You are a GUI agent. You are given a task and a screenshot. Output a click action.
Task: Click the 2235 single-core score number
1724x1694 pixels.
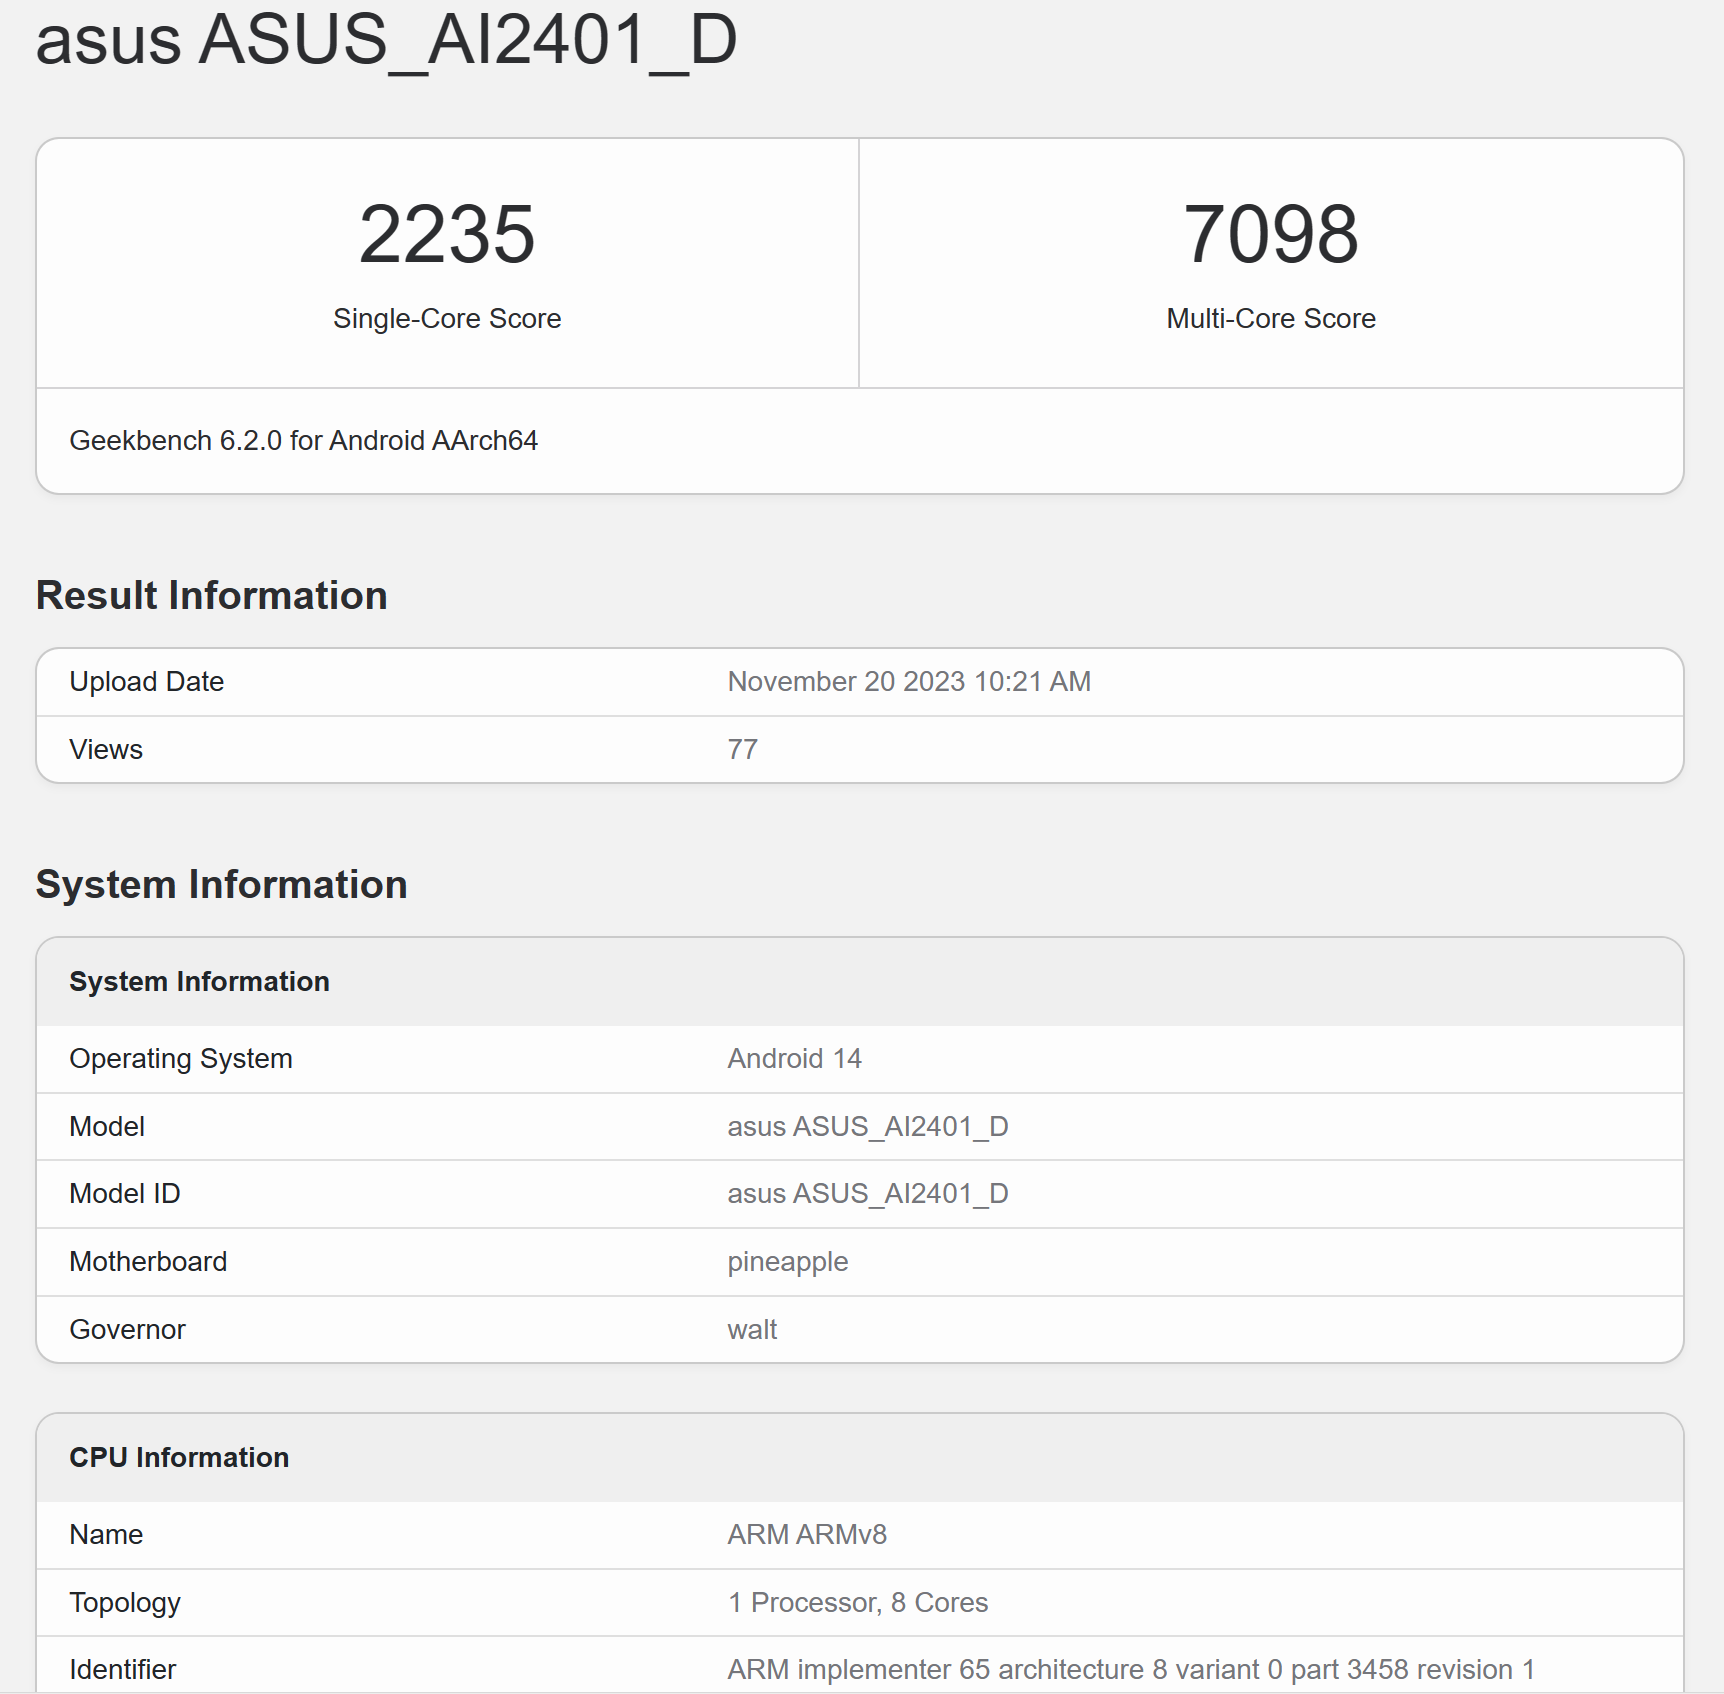447,235
